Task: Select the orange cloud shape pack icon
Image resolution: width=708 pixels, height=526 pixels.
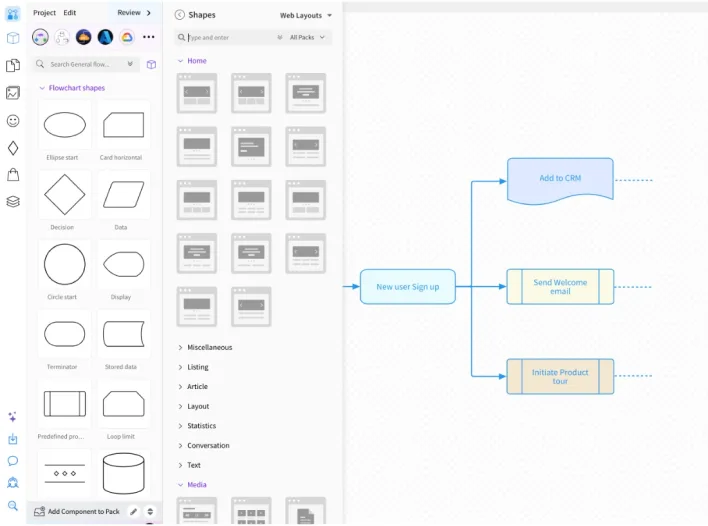Action: (x=84, y=37)
